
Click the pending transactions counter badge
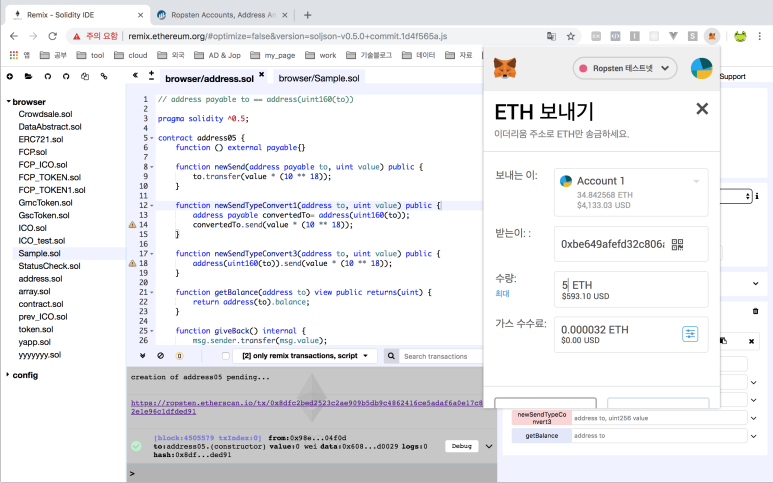[179, 355]
